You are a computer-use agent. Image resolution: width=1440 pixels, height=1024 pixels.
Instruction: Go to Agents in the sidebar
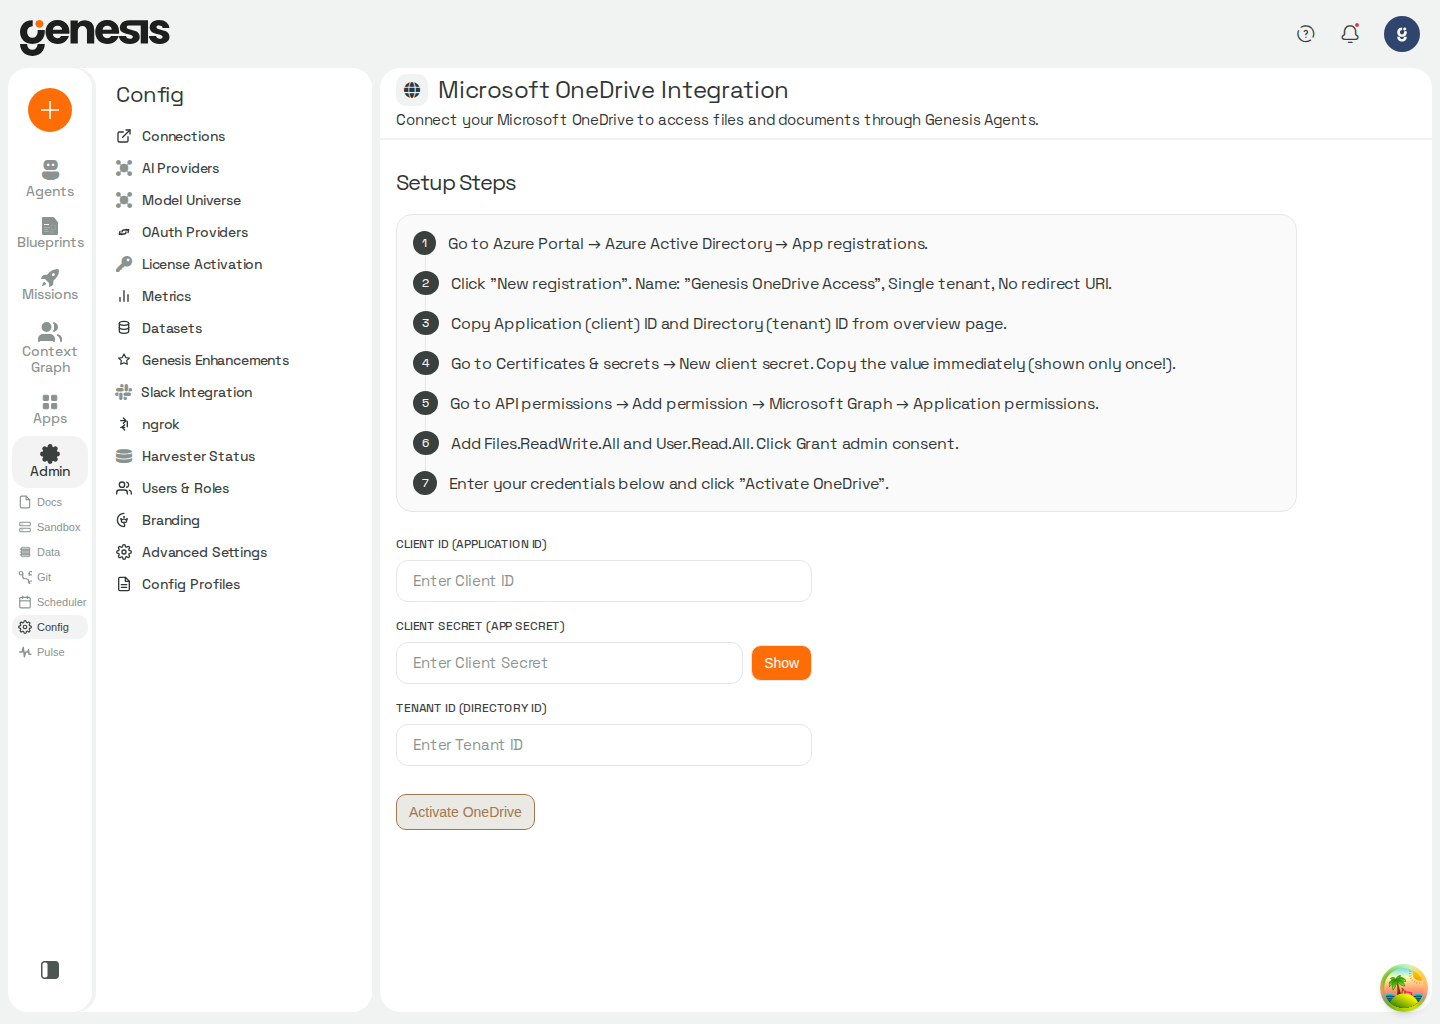(50, 179)
